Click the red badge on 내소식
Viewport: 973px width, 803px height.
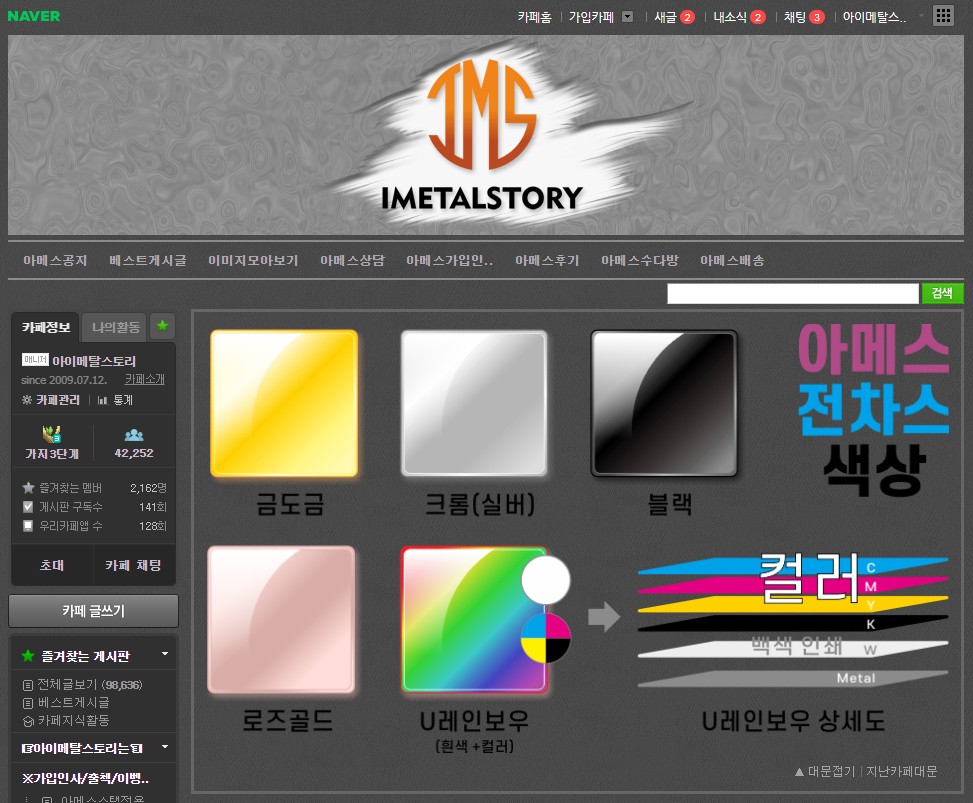click(758, 17)
